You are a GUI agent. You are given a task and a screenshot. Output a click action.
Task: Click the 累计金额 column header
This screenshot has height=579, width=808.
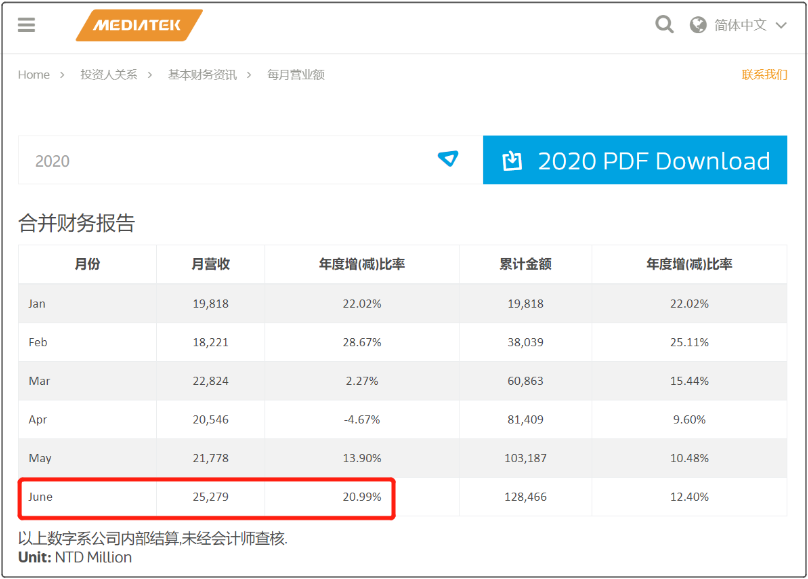pyautogui.click(x=525, y=264)
